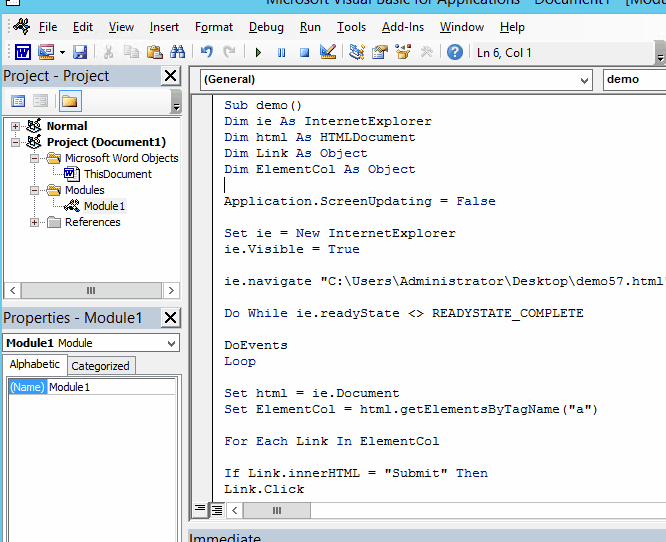This screenshot has width=666, height=542.
Task: Click View Object icon in Project panel
Action: pos(41,101)
